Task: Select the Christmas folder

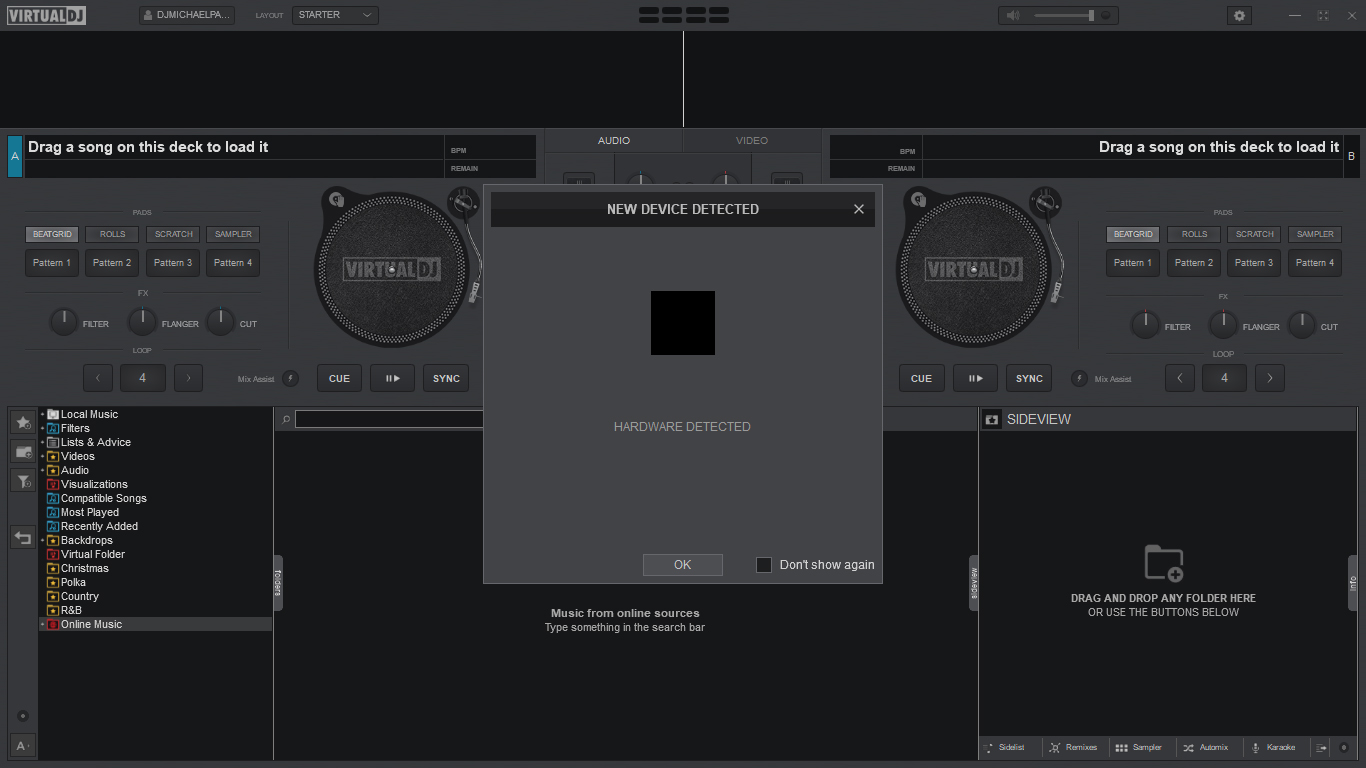Action: [84, 568]
